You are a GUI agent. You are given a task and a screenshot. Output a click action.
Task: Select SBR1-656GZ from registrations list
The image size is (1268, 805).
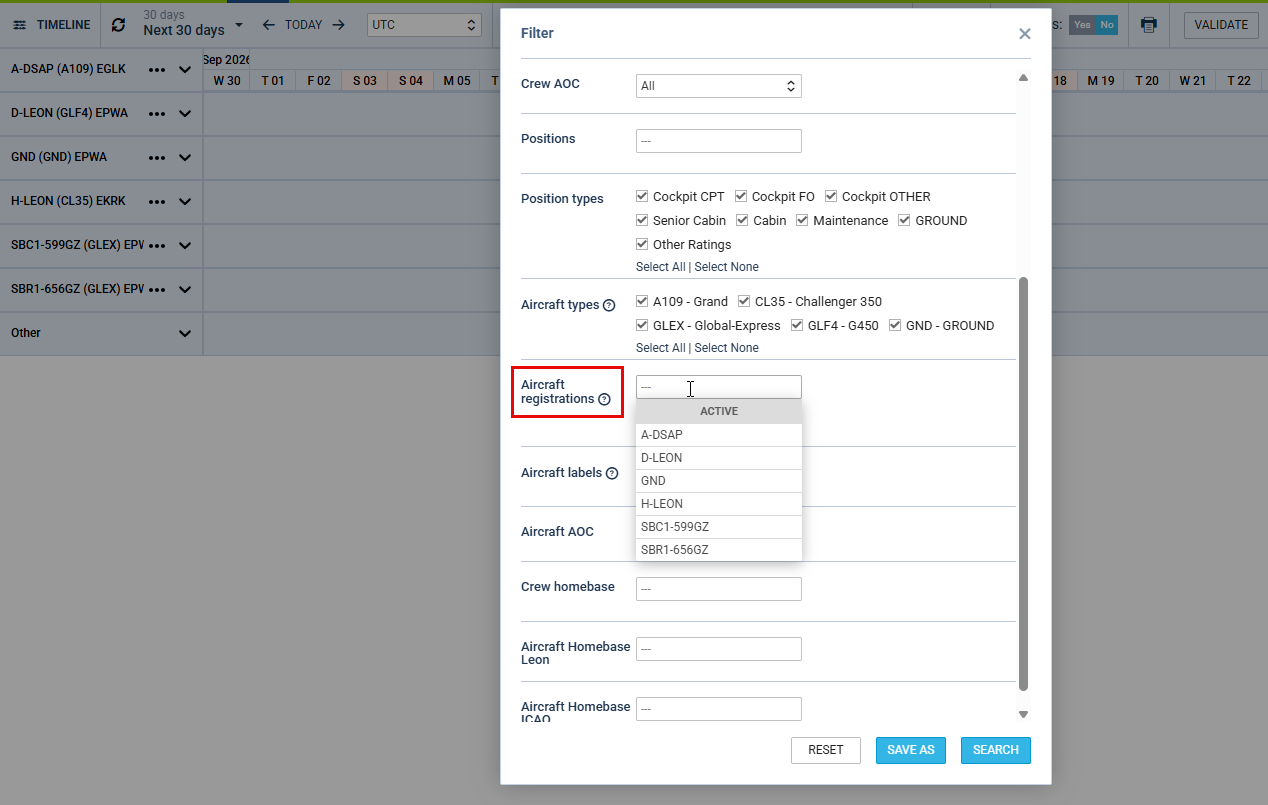719,550
